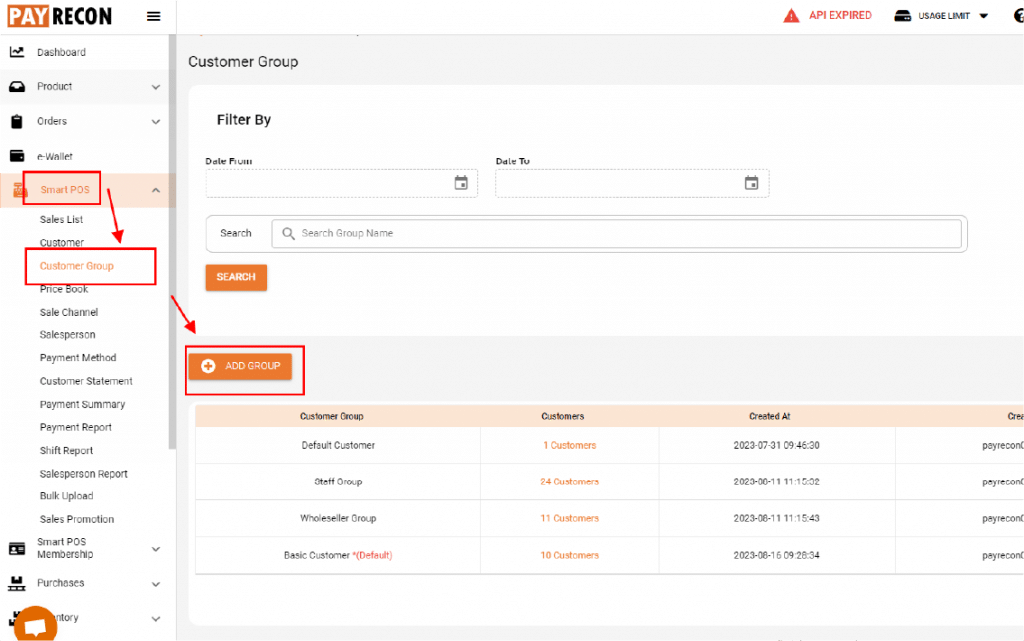Open the Salesperson submenu item
This screenshot has width=1024, height=641.
click(67, 334)
